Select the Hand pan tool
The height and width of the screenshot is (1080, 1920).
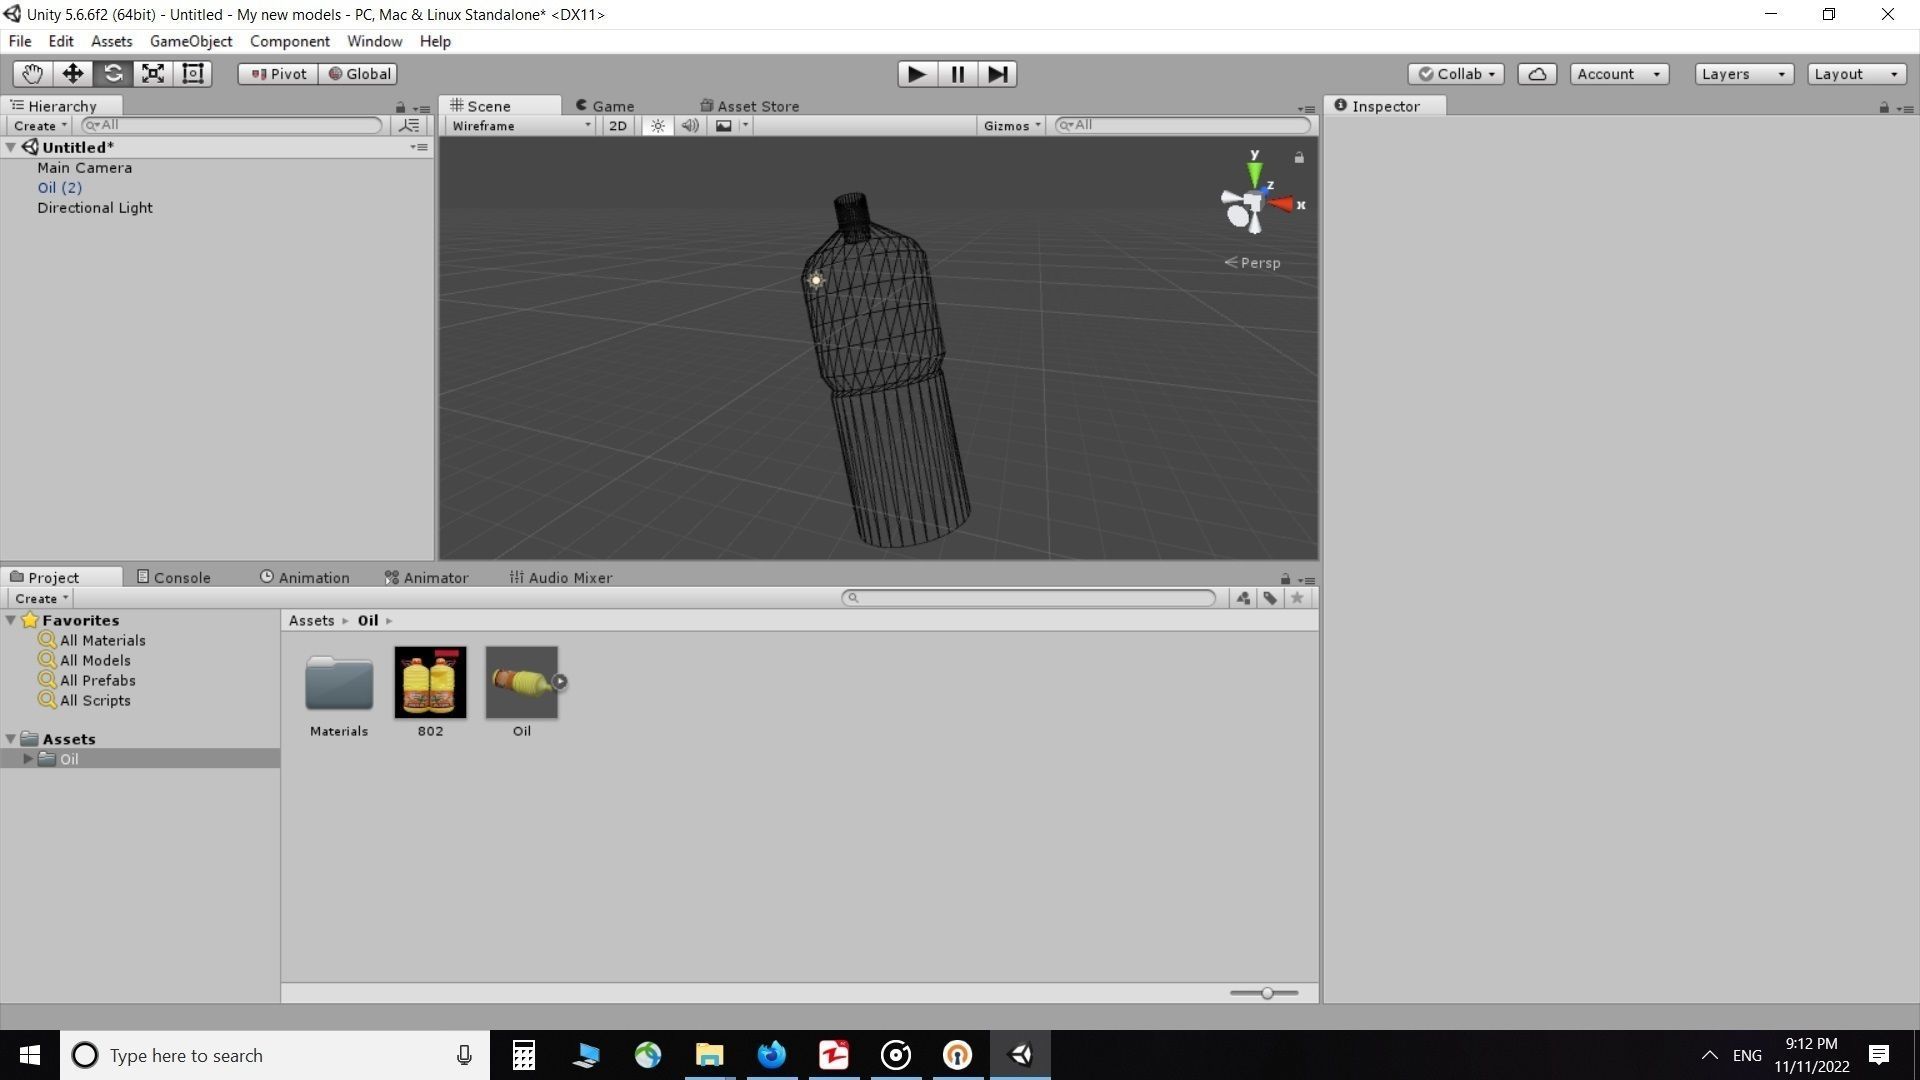pos(31,73)
